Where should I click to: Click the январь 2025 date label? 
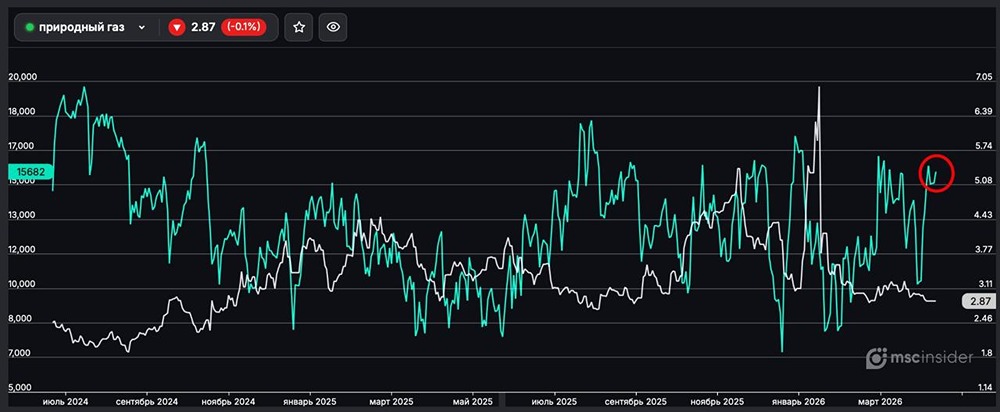coord(308,401)
